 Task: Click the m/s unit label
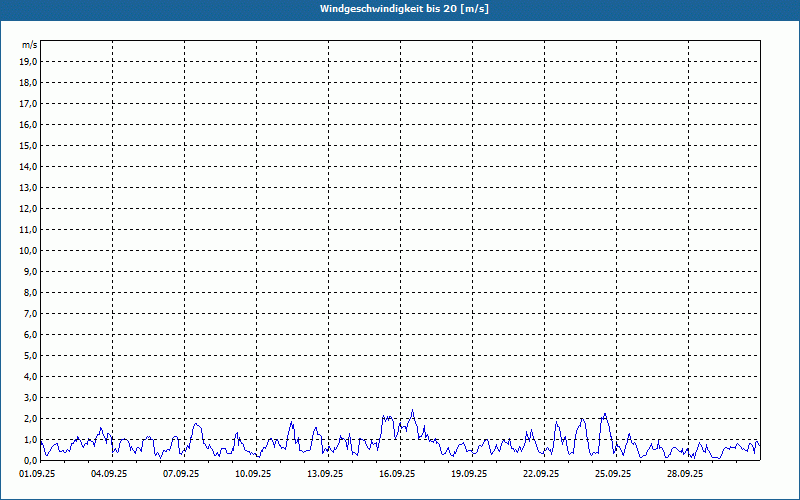(x=30, y=46)
